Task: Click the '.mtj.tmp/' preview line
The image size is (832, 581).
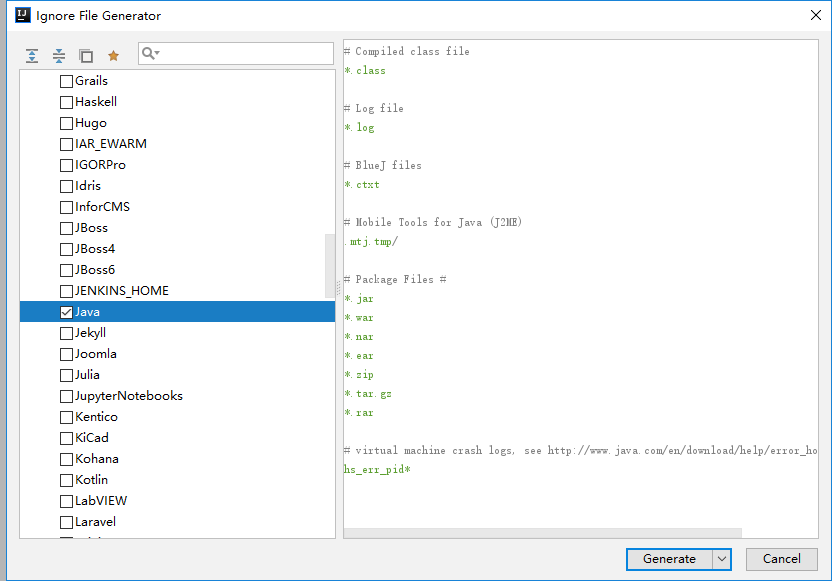Action: [371, 242]
